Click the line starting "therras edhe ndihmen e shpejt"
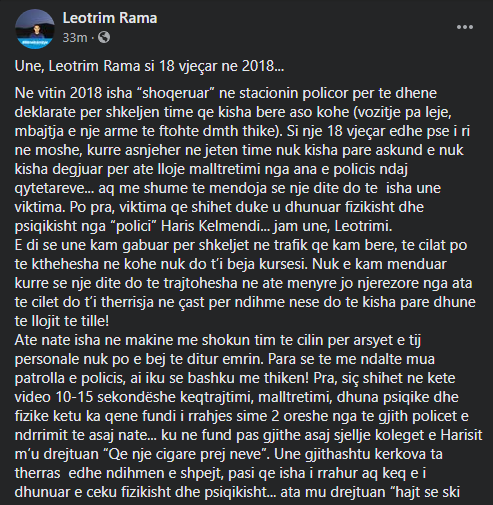493x505 pixels. click(220, 473)
